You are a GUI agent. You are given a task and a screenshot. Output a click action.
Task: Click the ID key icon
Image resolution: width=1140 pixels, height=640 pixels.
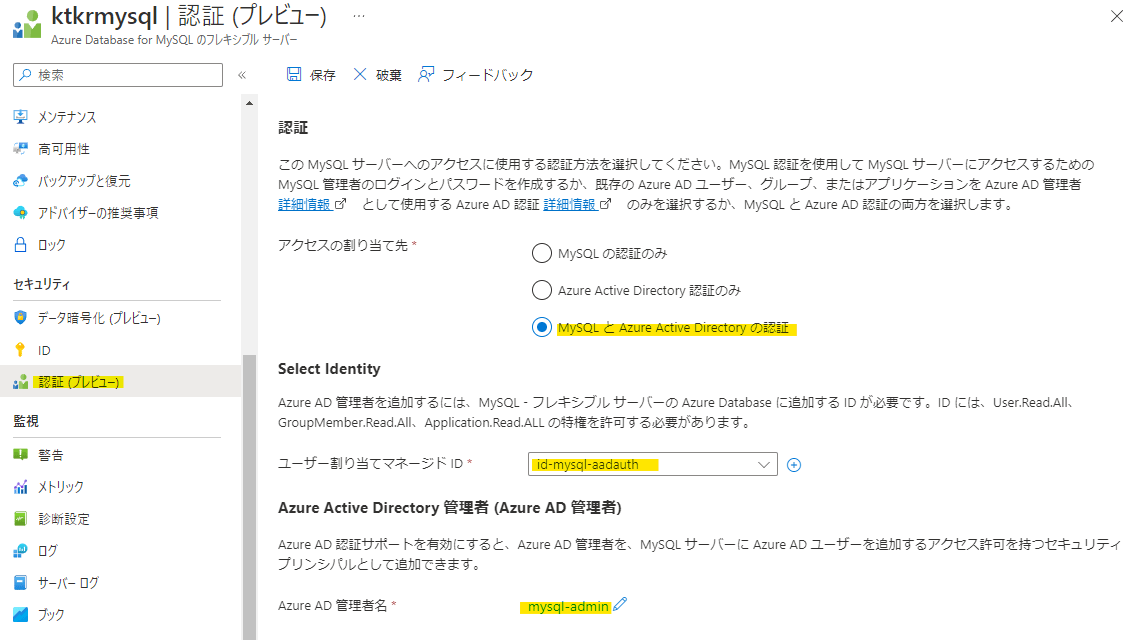[x=20, y=350]
